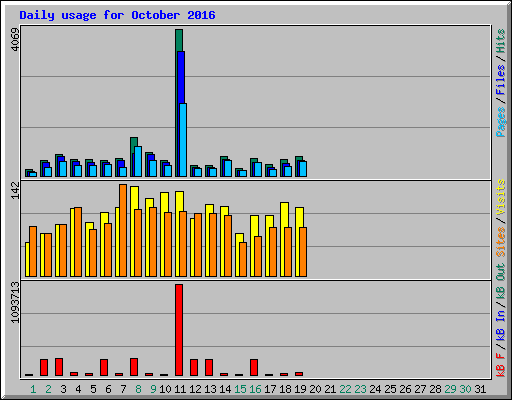Viewport: 512px width, 400px height.
Task: Click the tall green Hits bar for day 11
Action: 179,40
